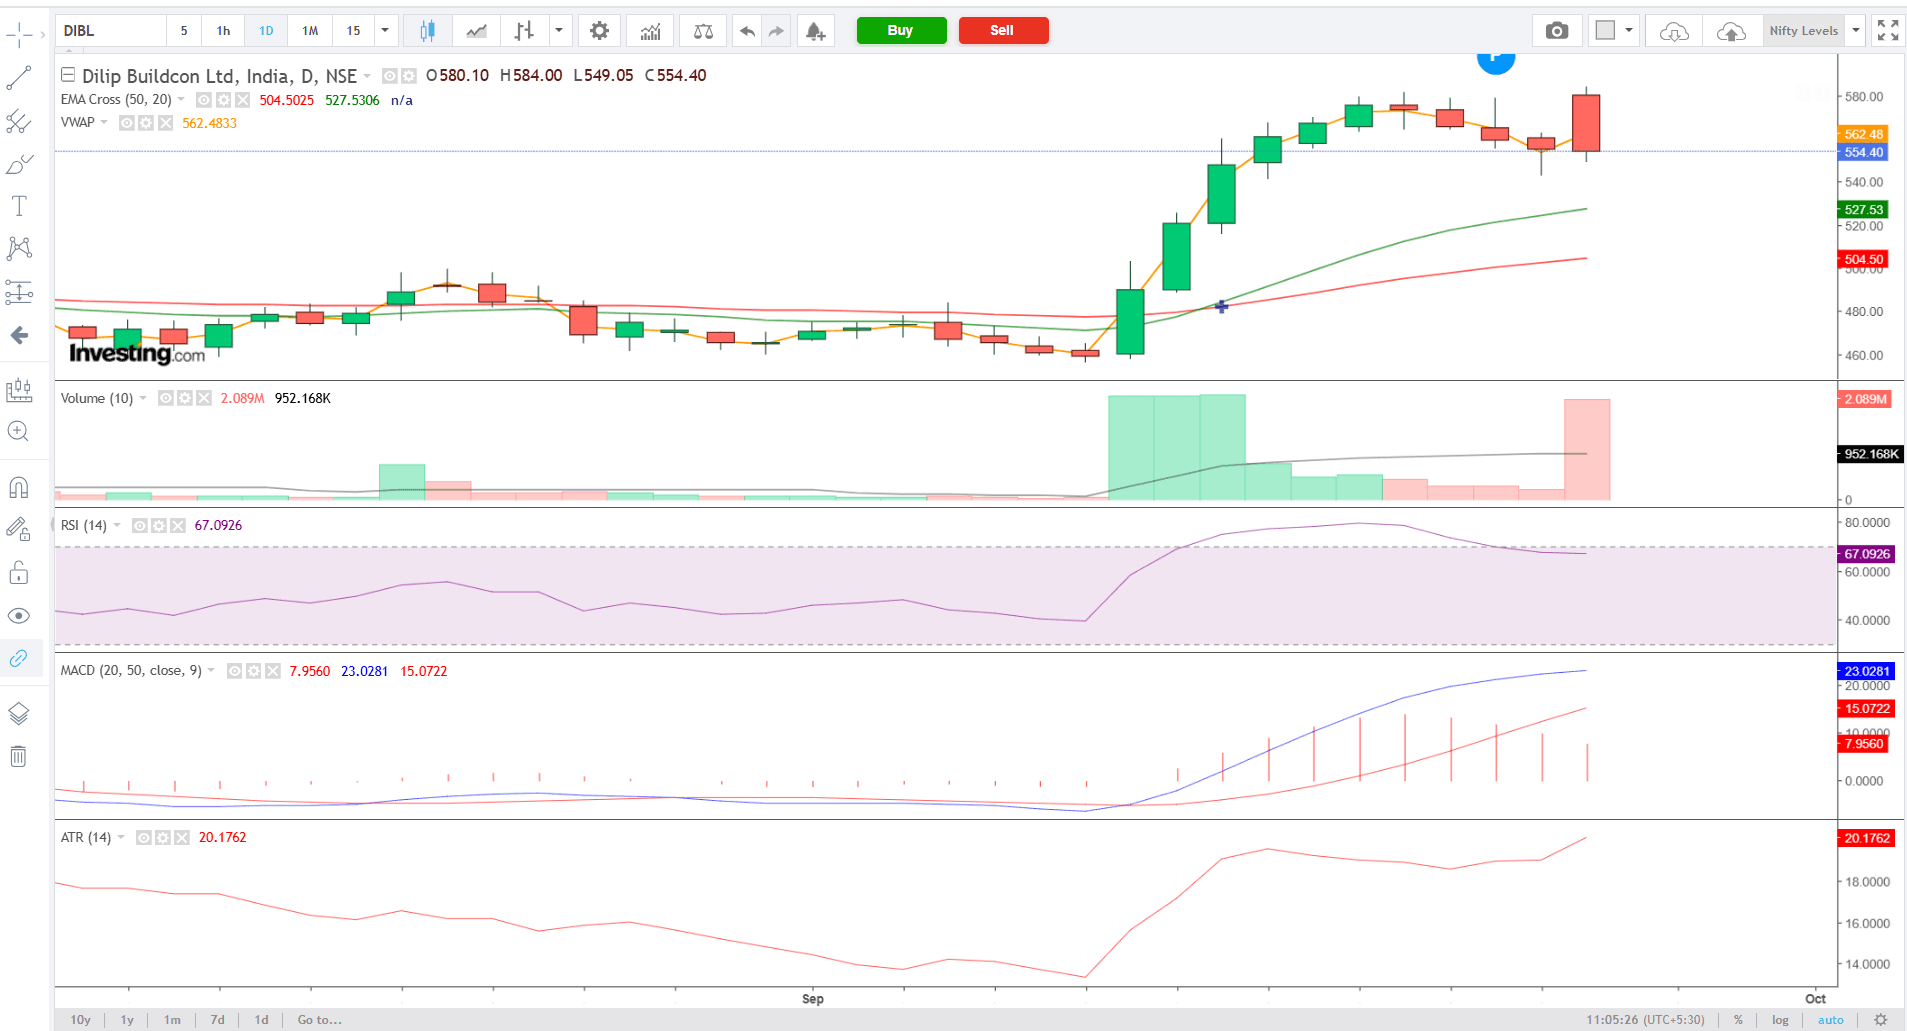
Task: Open RSI (14) settings gear
Action: tap(159, 525)
